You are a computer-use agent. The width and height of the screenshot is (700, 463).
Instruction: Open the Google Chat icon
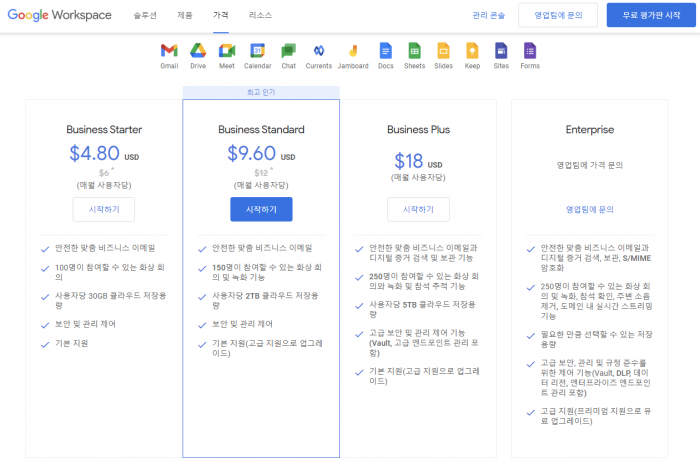(288, 51)
